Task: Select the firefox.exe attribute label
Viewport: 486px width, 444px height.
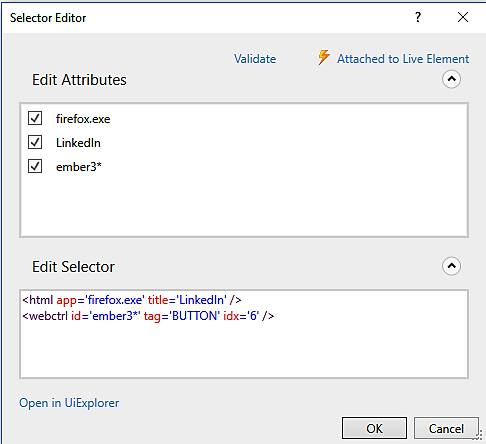Action: tap(83, 119)
